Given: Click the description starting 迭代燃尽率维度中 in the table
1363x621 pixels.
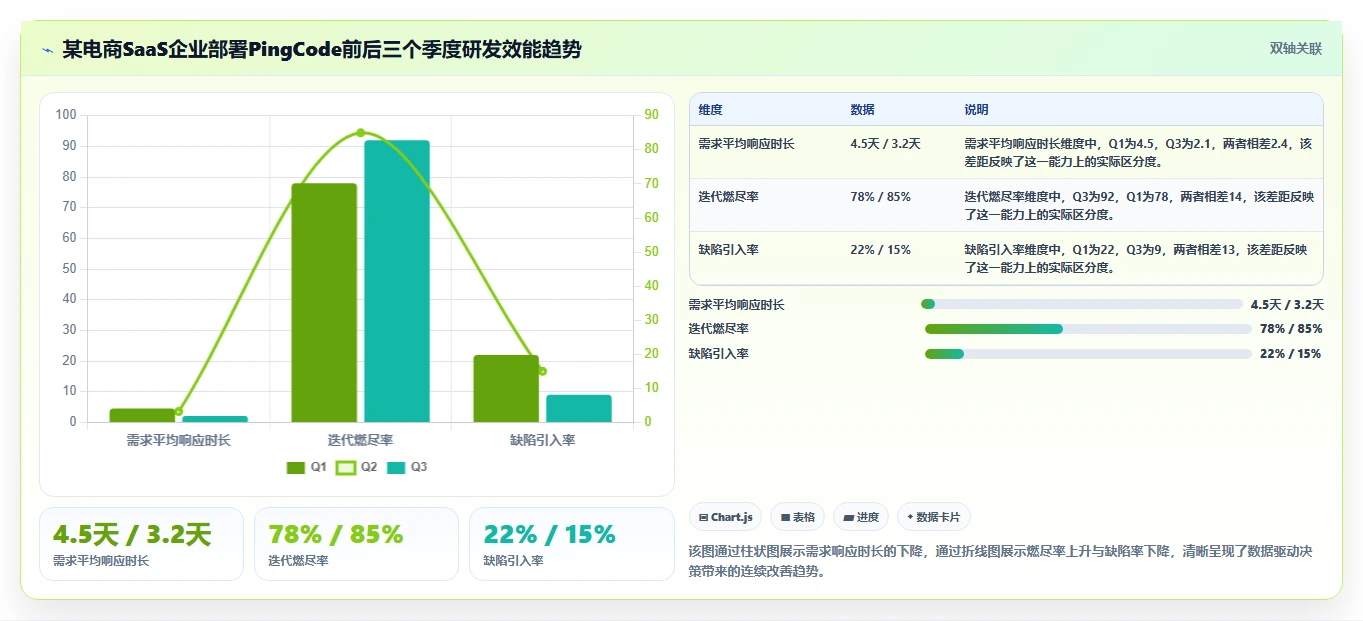Looking at the screenshot, I should [1139, 205].
